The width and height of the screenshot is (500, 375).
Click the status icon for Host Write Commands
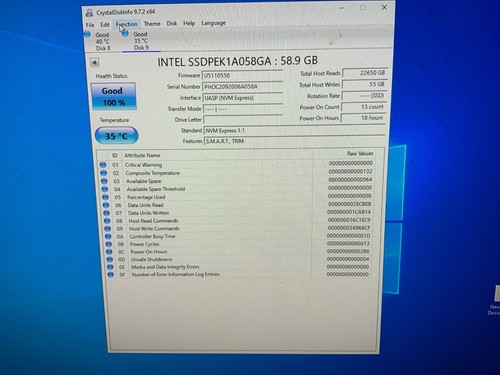coord(108,229)
